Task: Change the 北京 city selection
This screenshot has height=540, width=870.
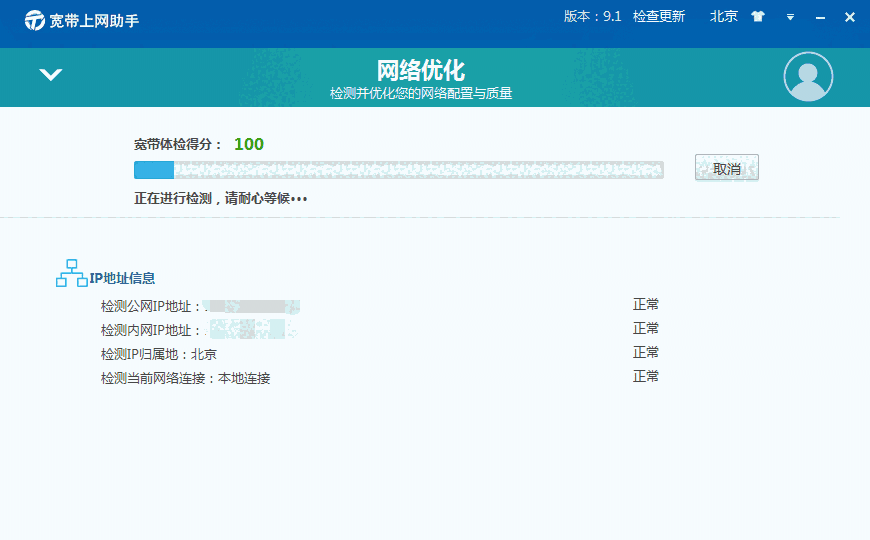Action: pos(724,17)
